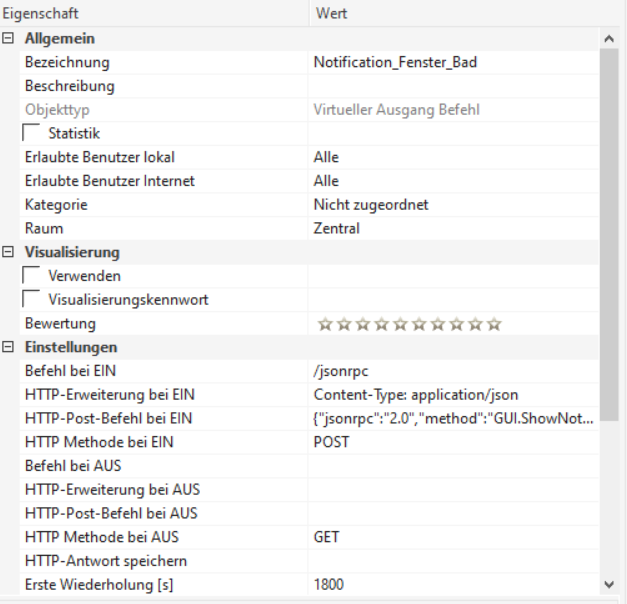The height and width of the screenshot is (604, 627).
Task: Collapse the Visualisierung section
Action: pos(8,252)
